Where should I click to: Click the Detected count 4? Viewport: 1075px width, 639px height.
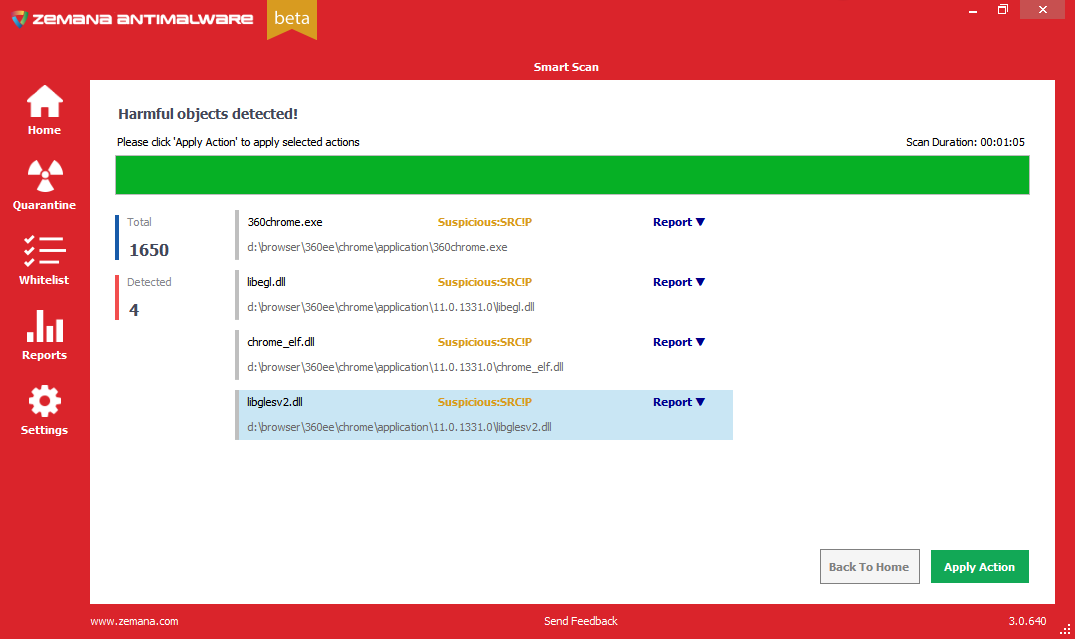(x=134, y=310)
